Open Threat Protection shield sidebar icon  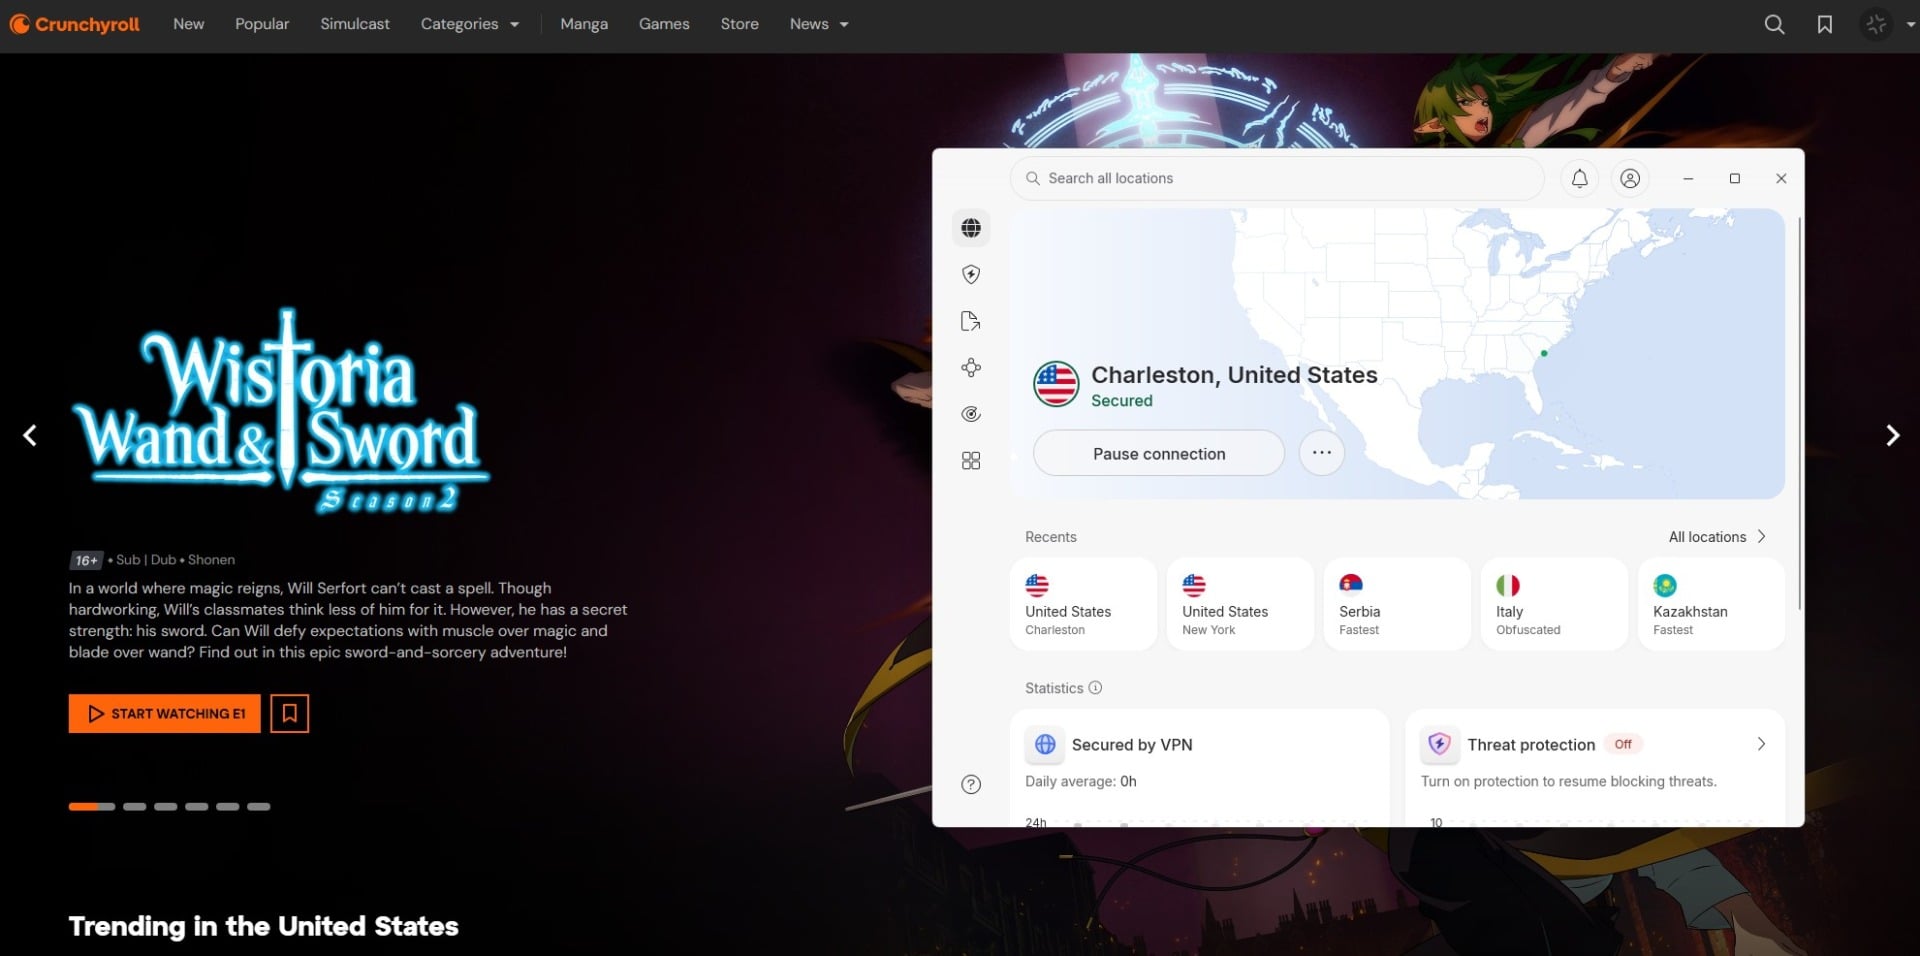pyautogui.click(x=971, y=274)
